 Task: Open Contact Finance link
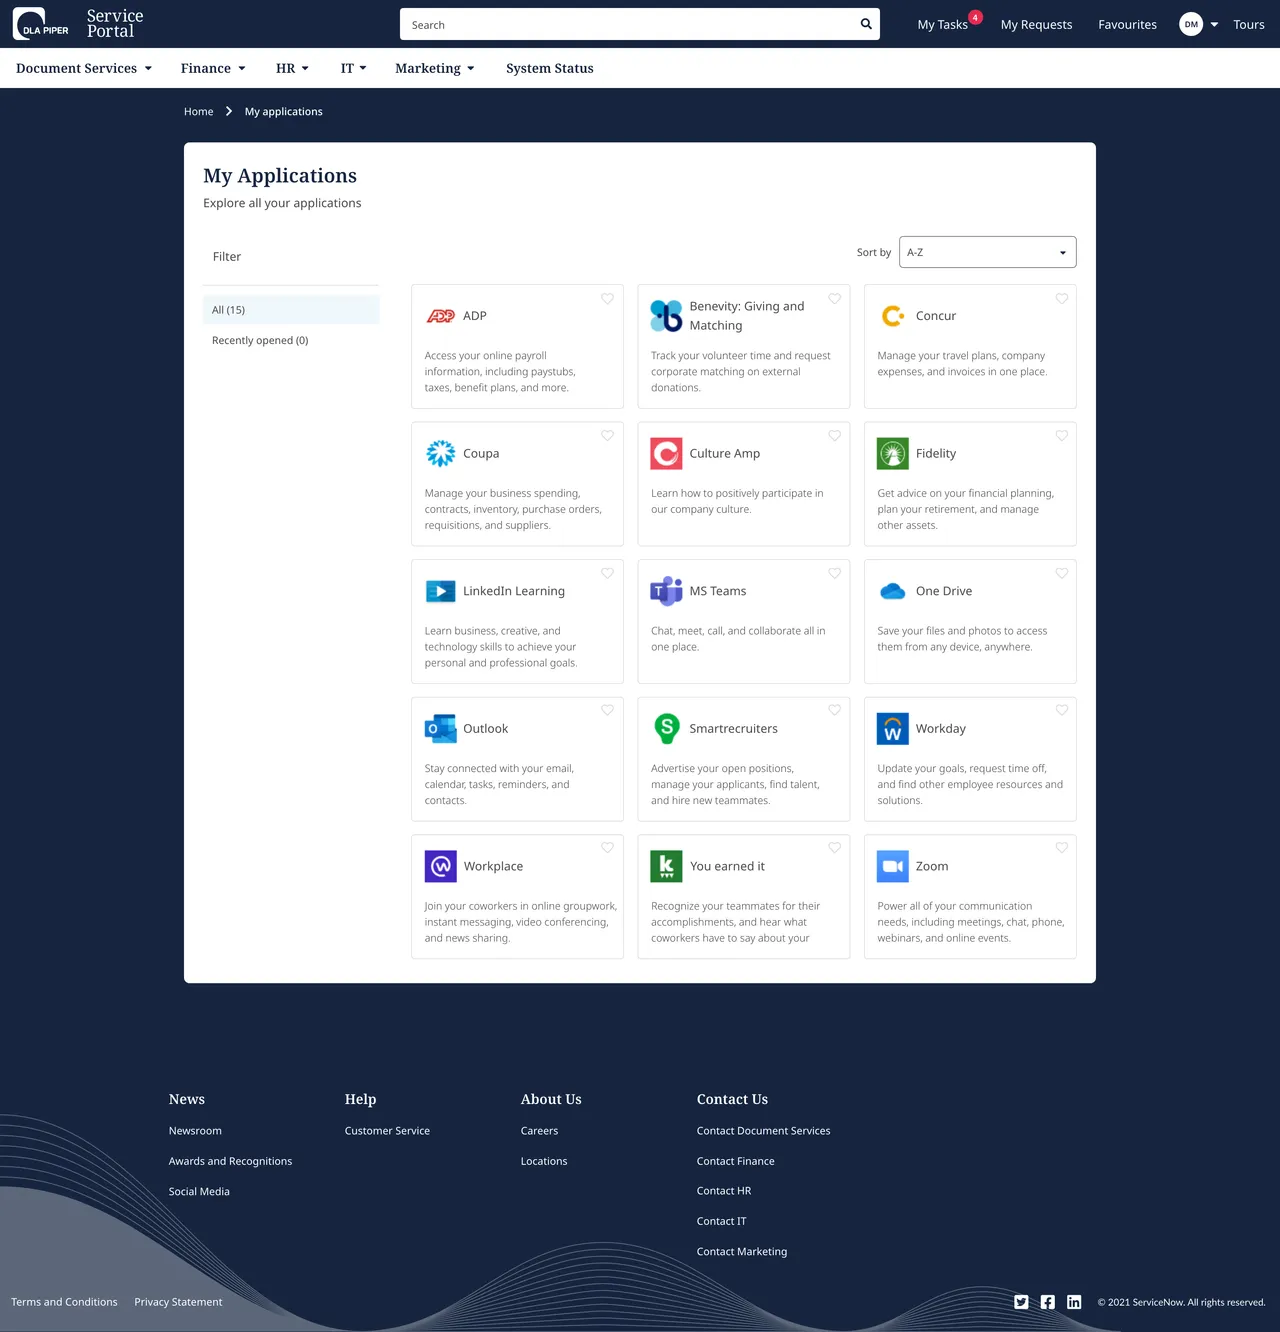[x=735, y=1161]
